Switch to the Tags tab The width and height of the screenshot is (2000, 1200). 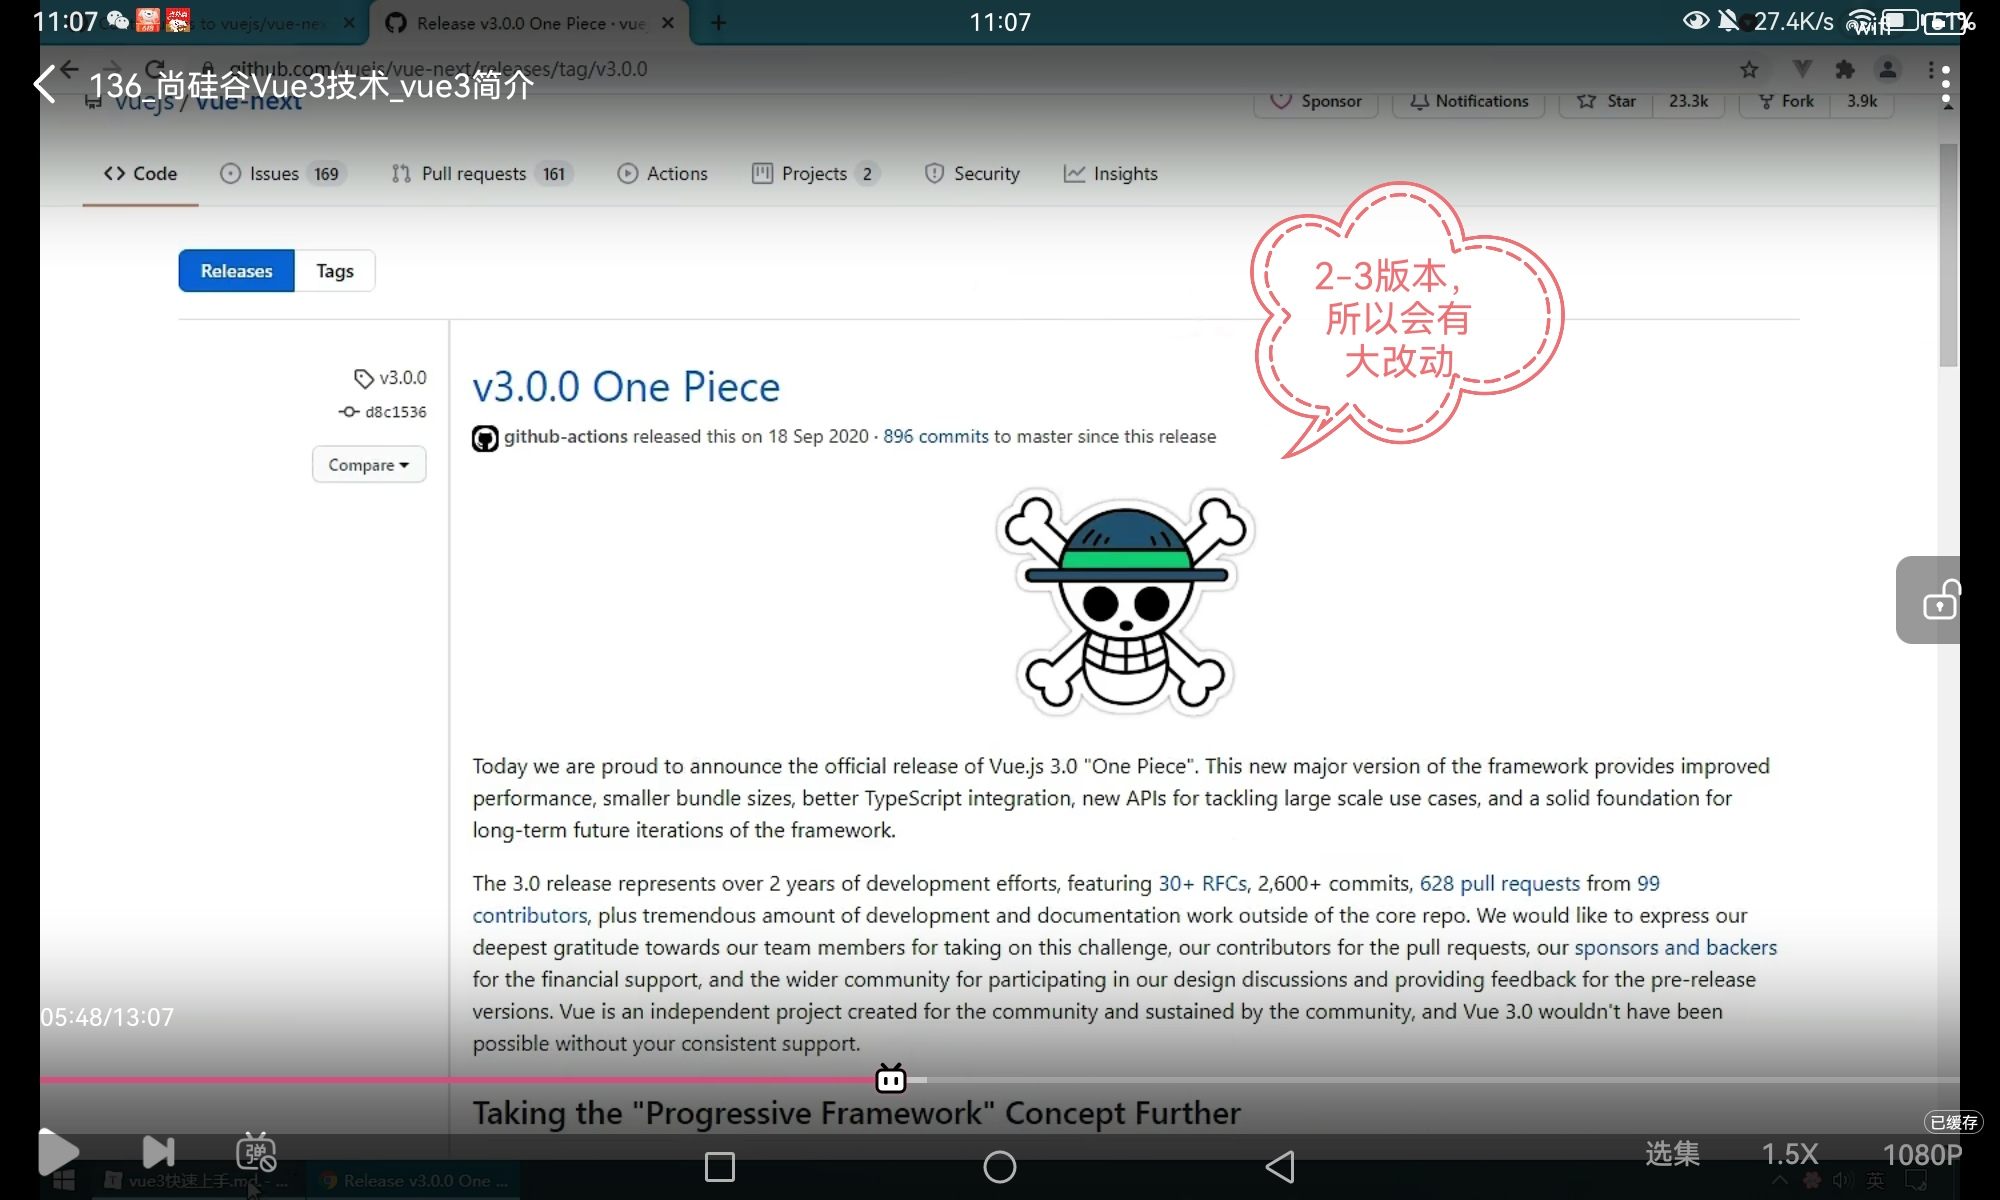[334, 271]
